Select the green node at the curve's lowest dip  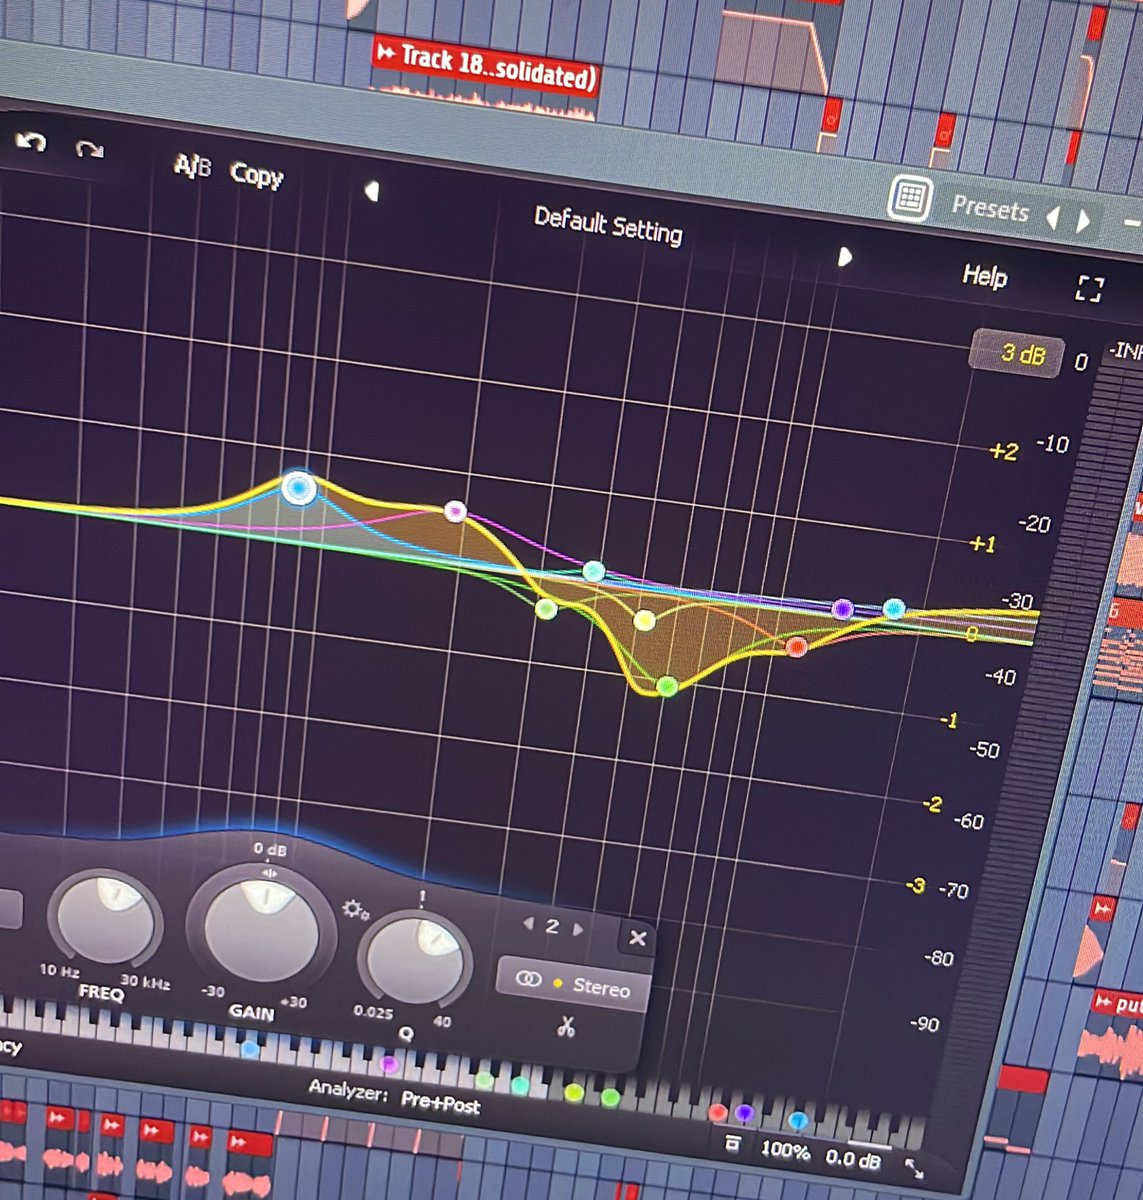click(668, 686)
